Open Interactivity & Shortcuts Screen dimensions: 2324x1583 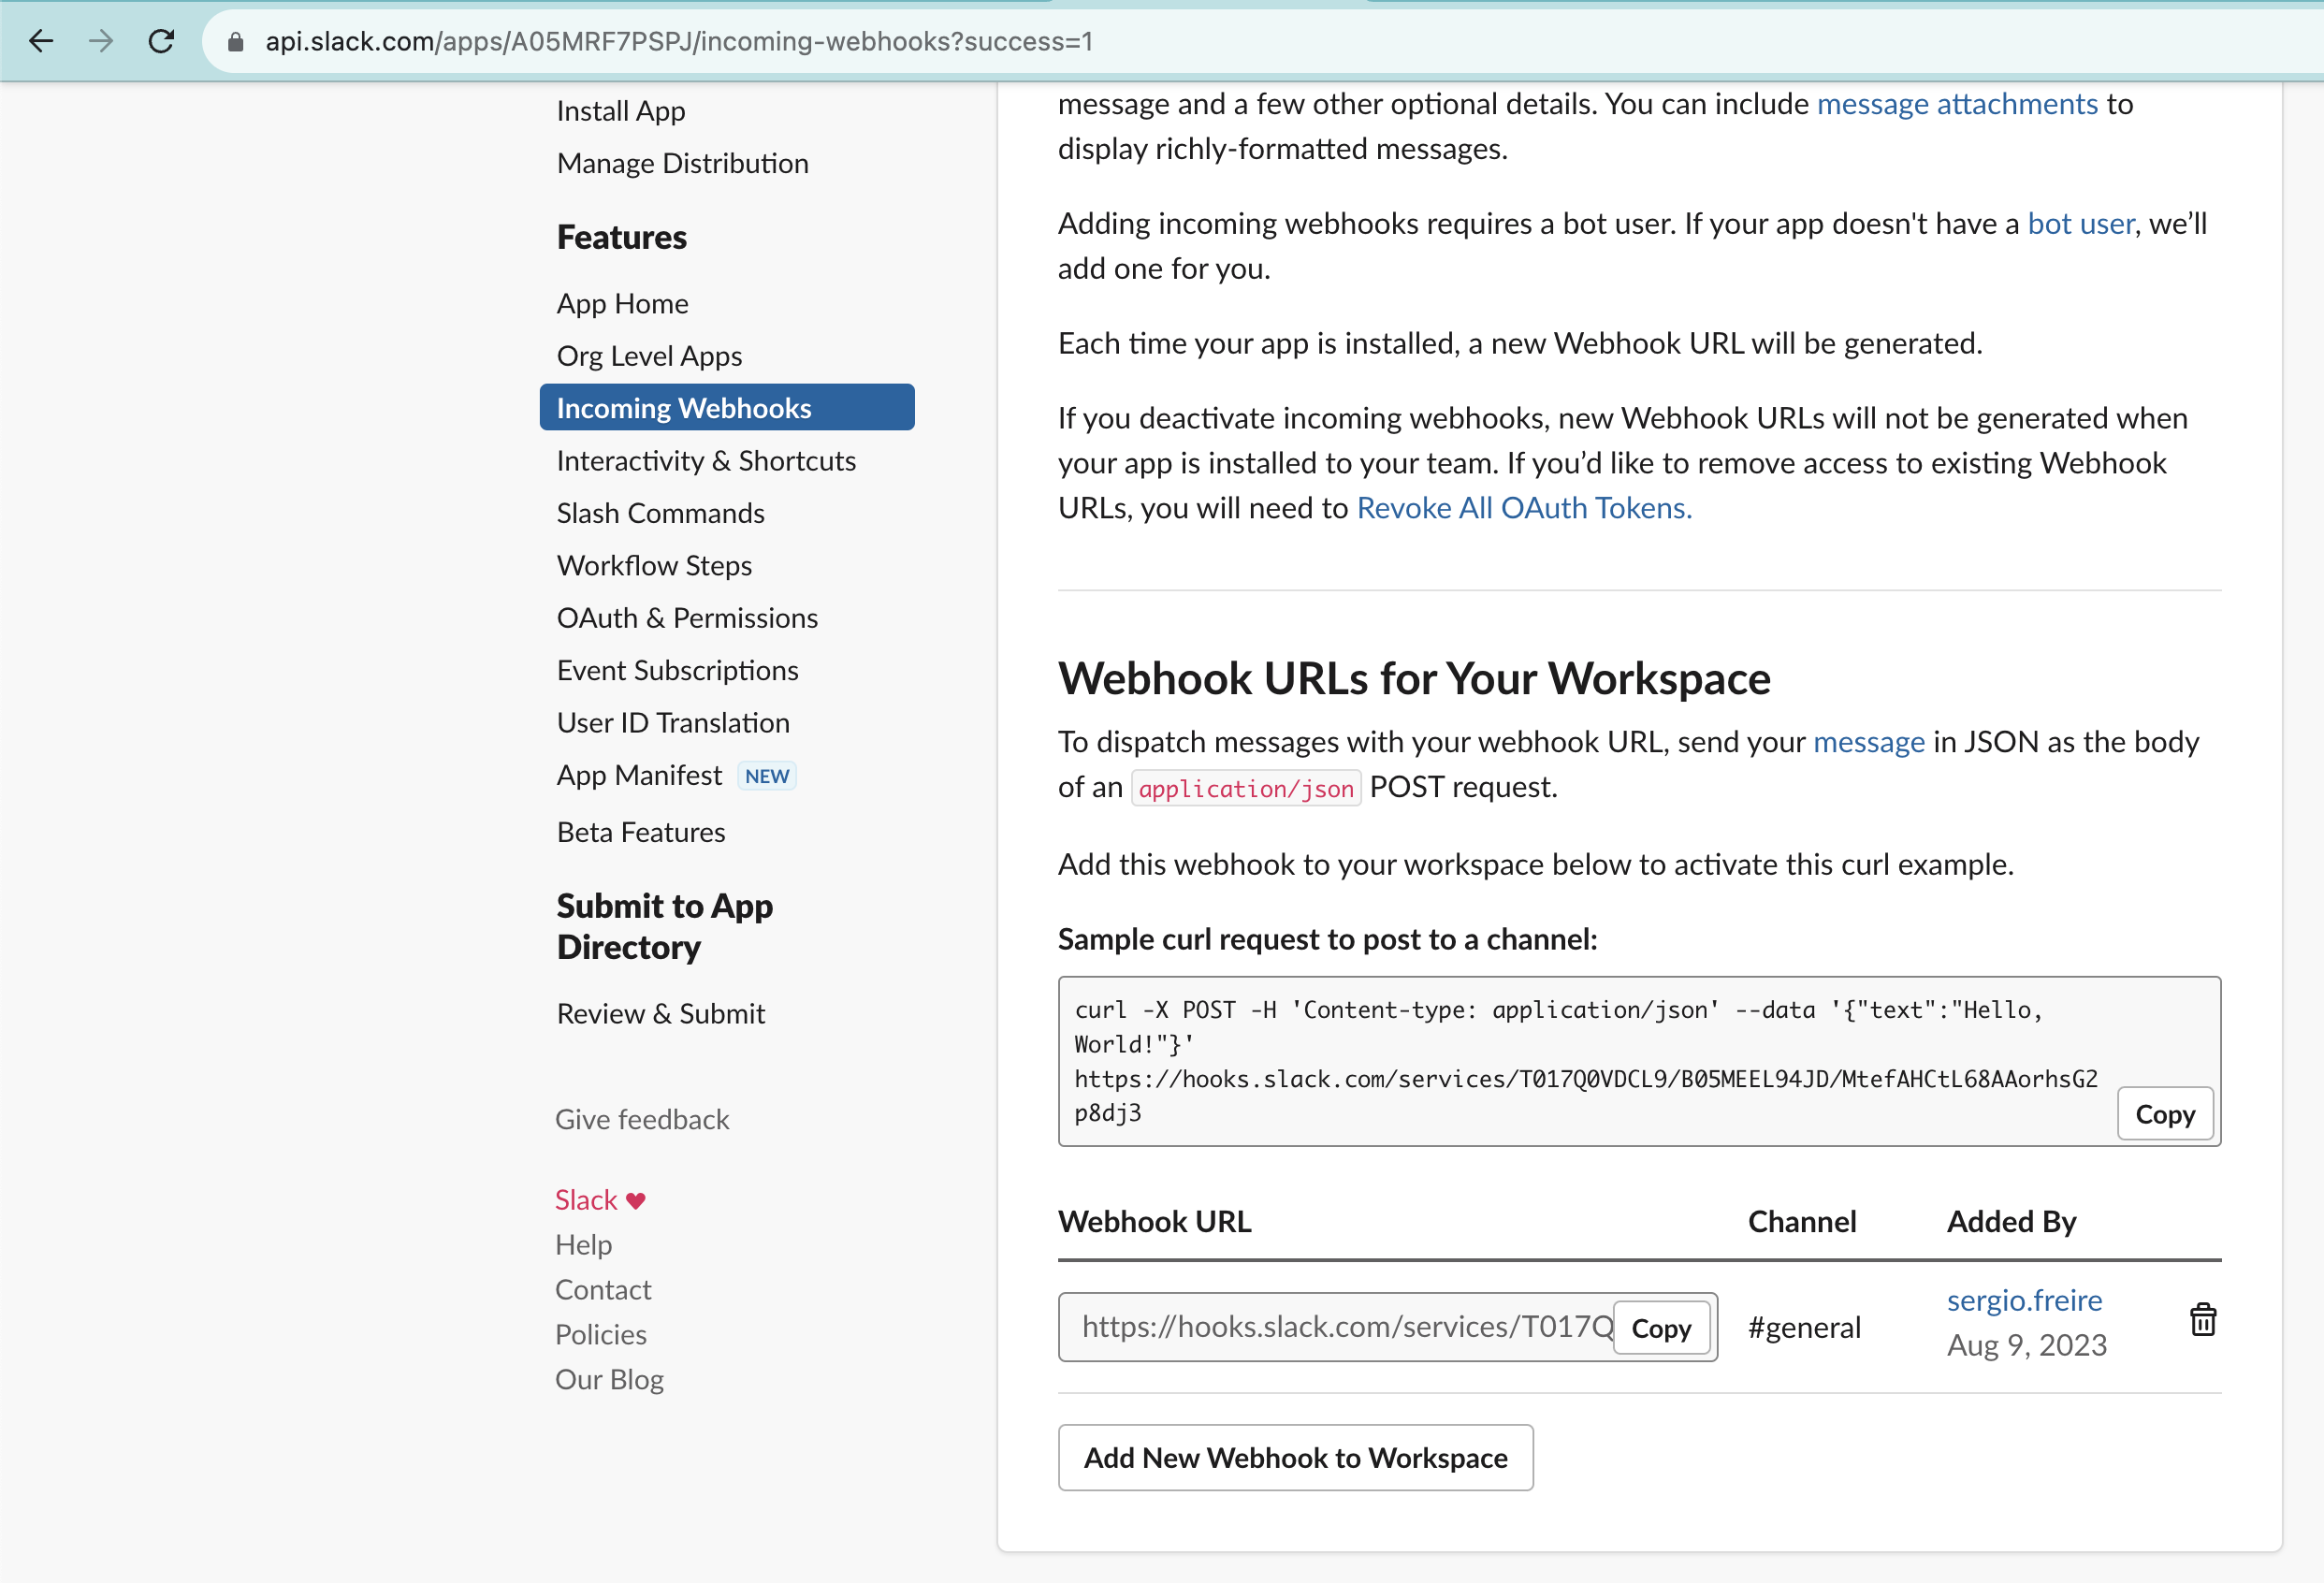(x=706, y=461)
